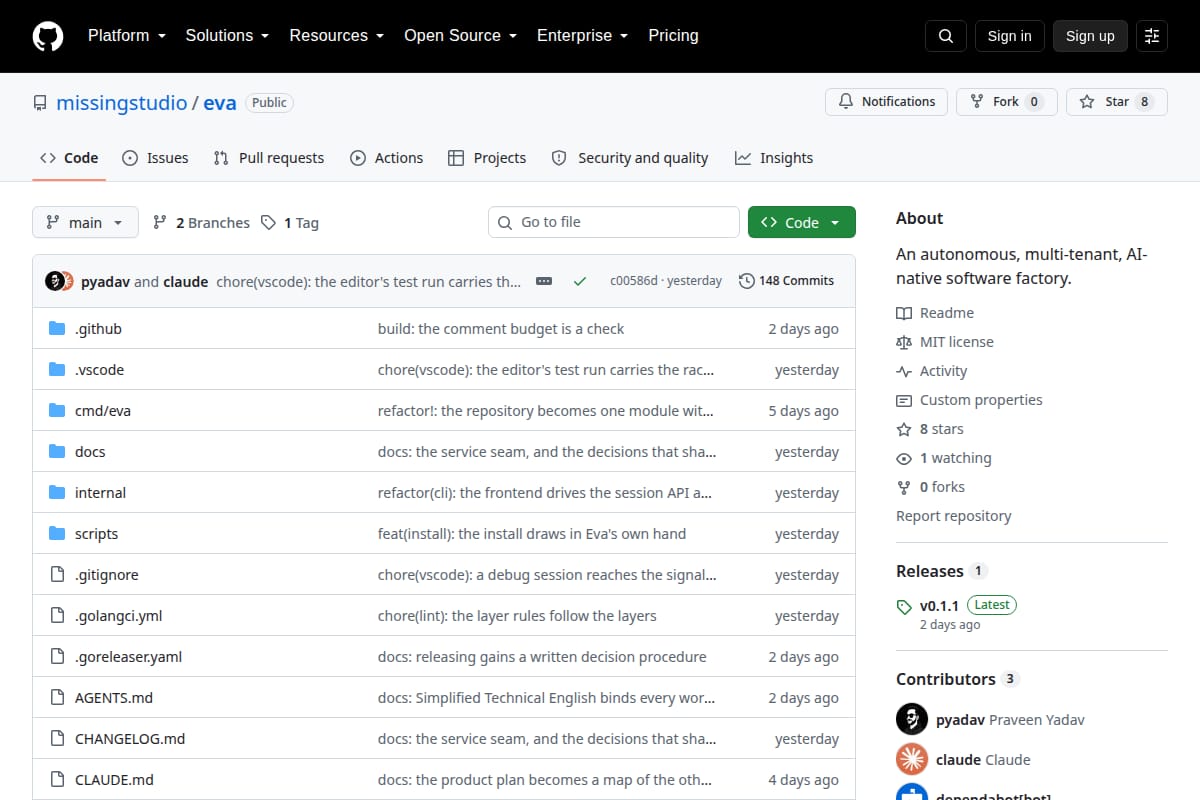Click the v0.1.1 release tag icon
Viewport: 1200px width, 800px height.
pos(904,606)
